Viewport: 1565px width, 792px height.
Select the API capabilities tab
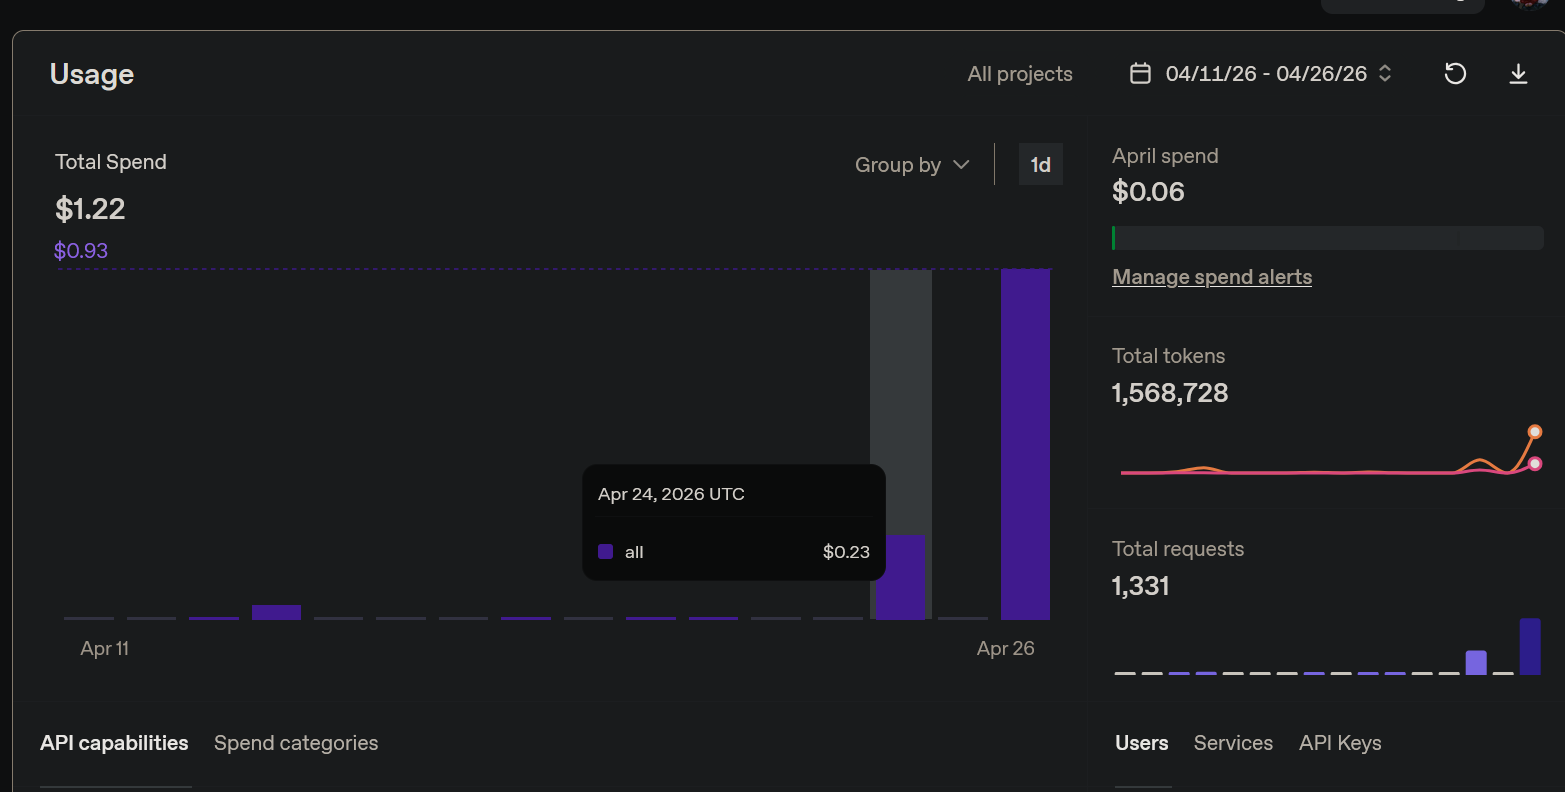(x=114, y=743)
